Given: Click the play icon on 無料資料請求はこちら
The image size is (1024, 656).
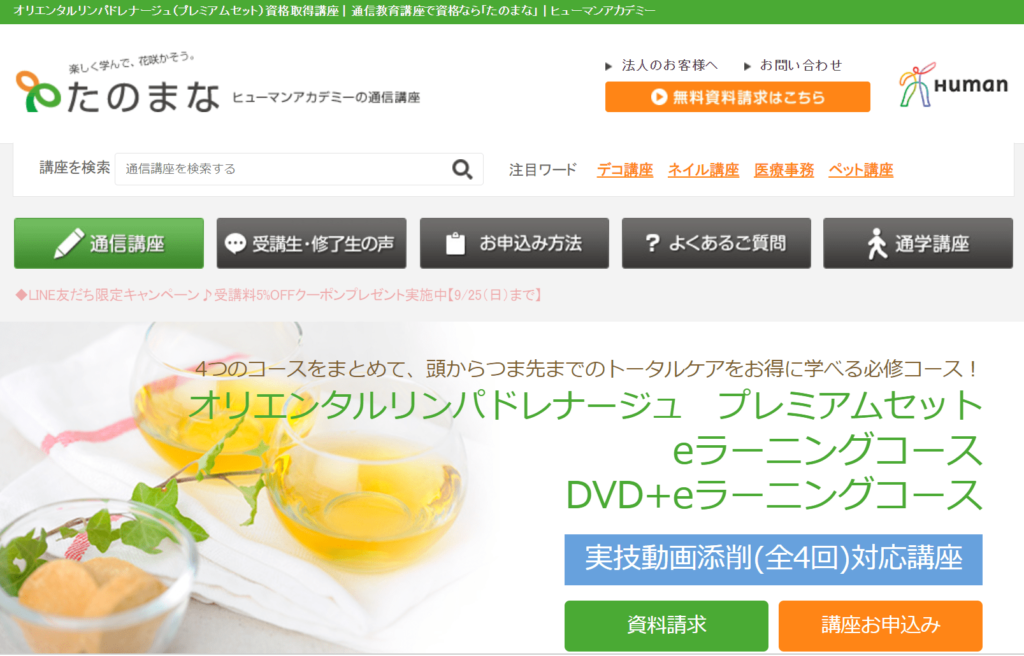Looking at the screenshot, I should [x=659, y=97].
